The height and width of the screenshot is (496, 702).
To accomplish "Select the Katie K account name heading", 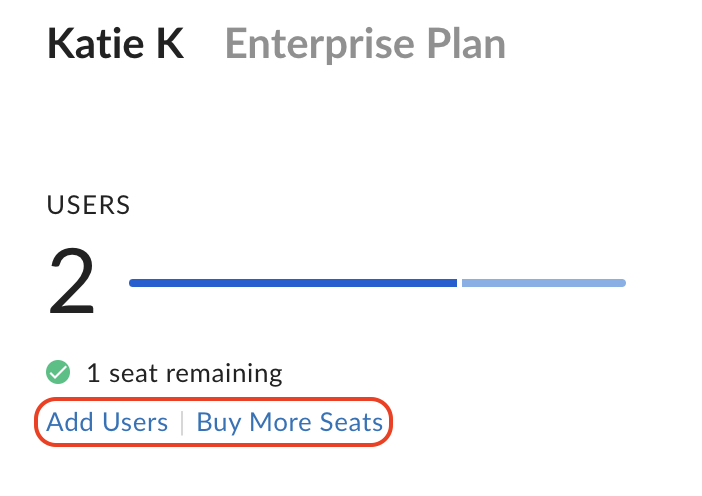I will 115,45.
